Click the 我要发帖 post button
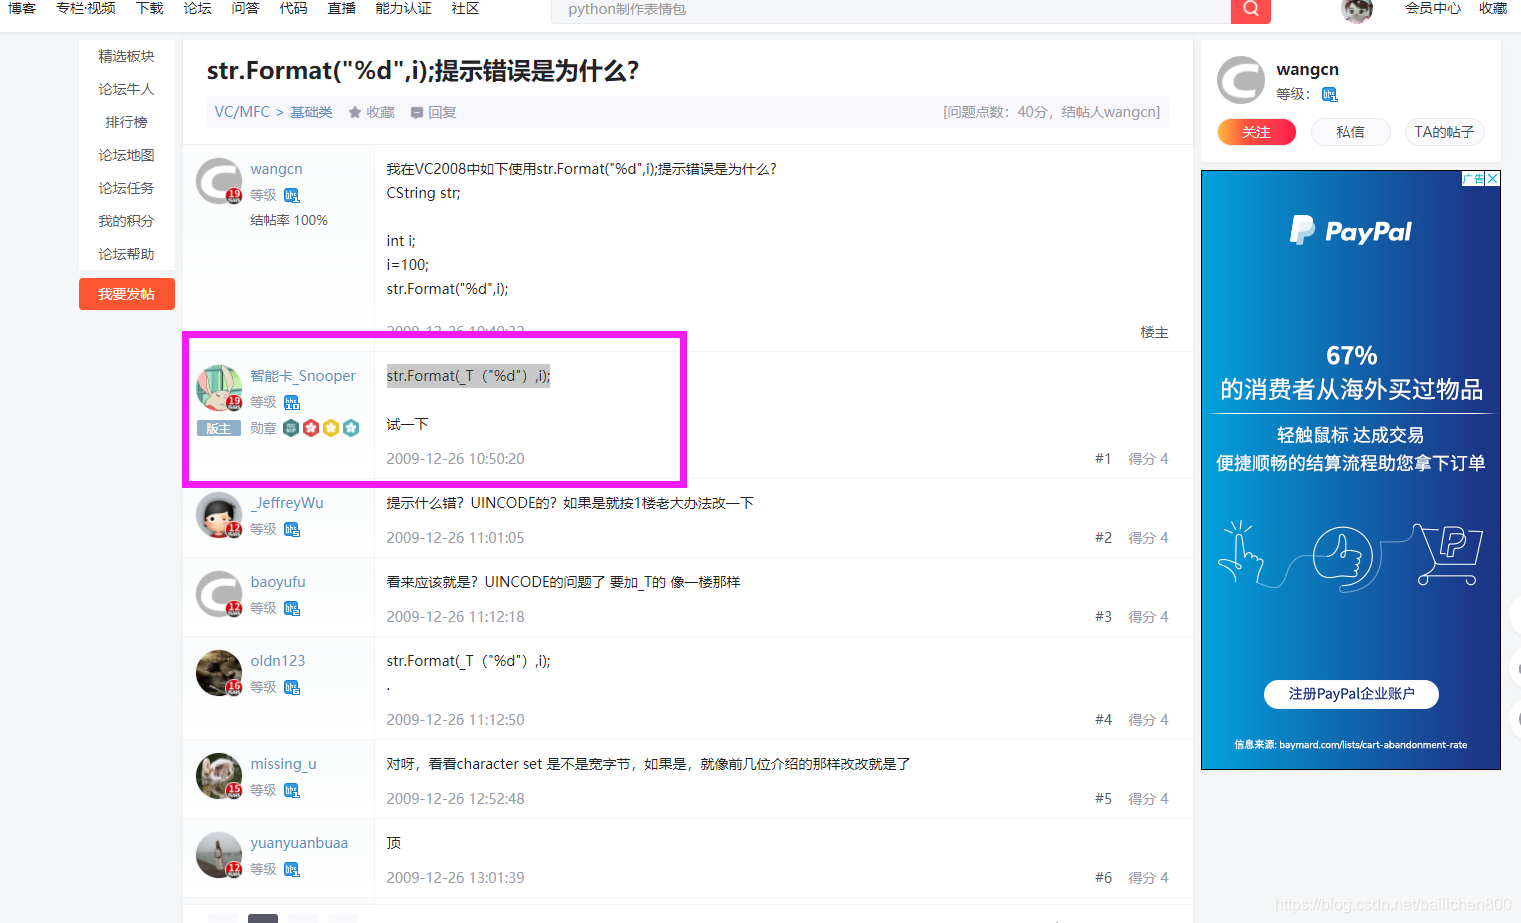1521x923 pixels. [x=126, y=293]
